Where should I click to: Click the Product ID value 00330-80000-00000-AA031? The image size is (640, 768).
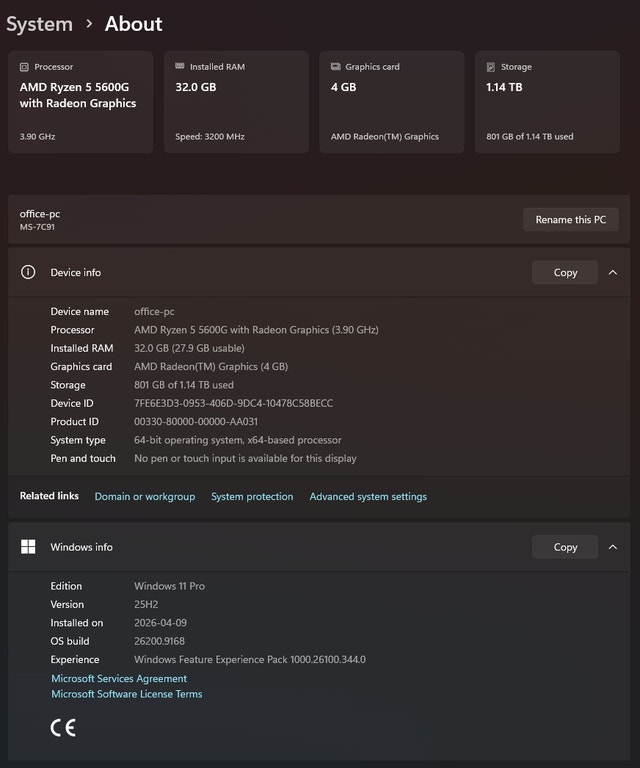(x=196, y=422)
